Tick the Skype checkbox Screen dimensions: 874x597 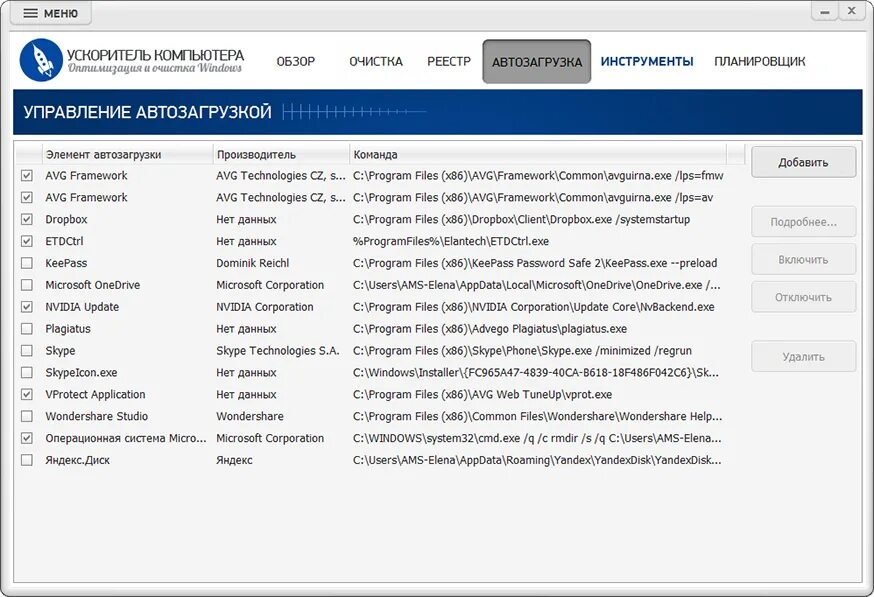pyautogui.click(x=27, y=351)
